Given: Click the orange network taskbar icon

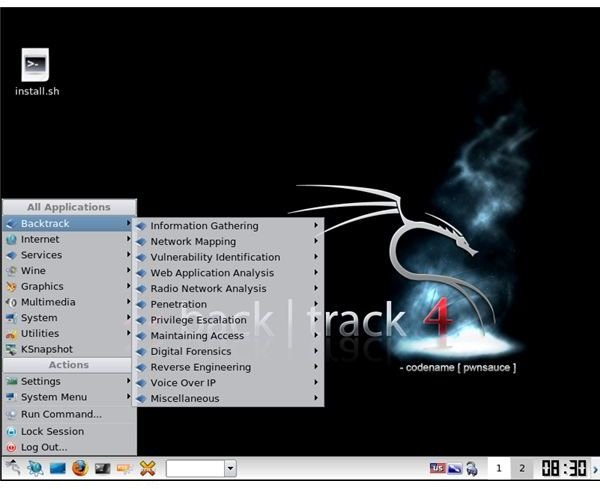Looking at the screenshot, I should (124, 468).
